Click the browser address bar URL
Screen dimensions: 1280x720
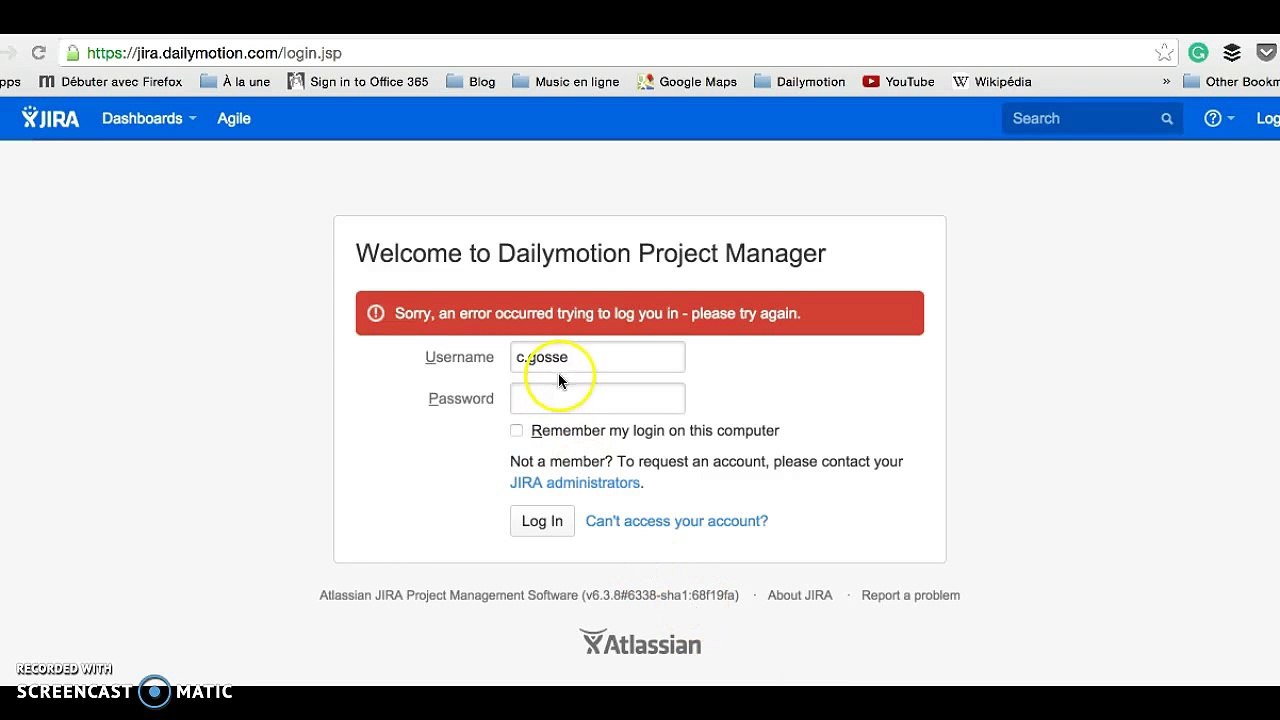tap(214, 53)
